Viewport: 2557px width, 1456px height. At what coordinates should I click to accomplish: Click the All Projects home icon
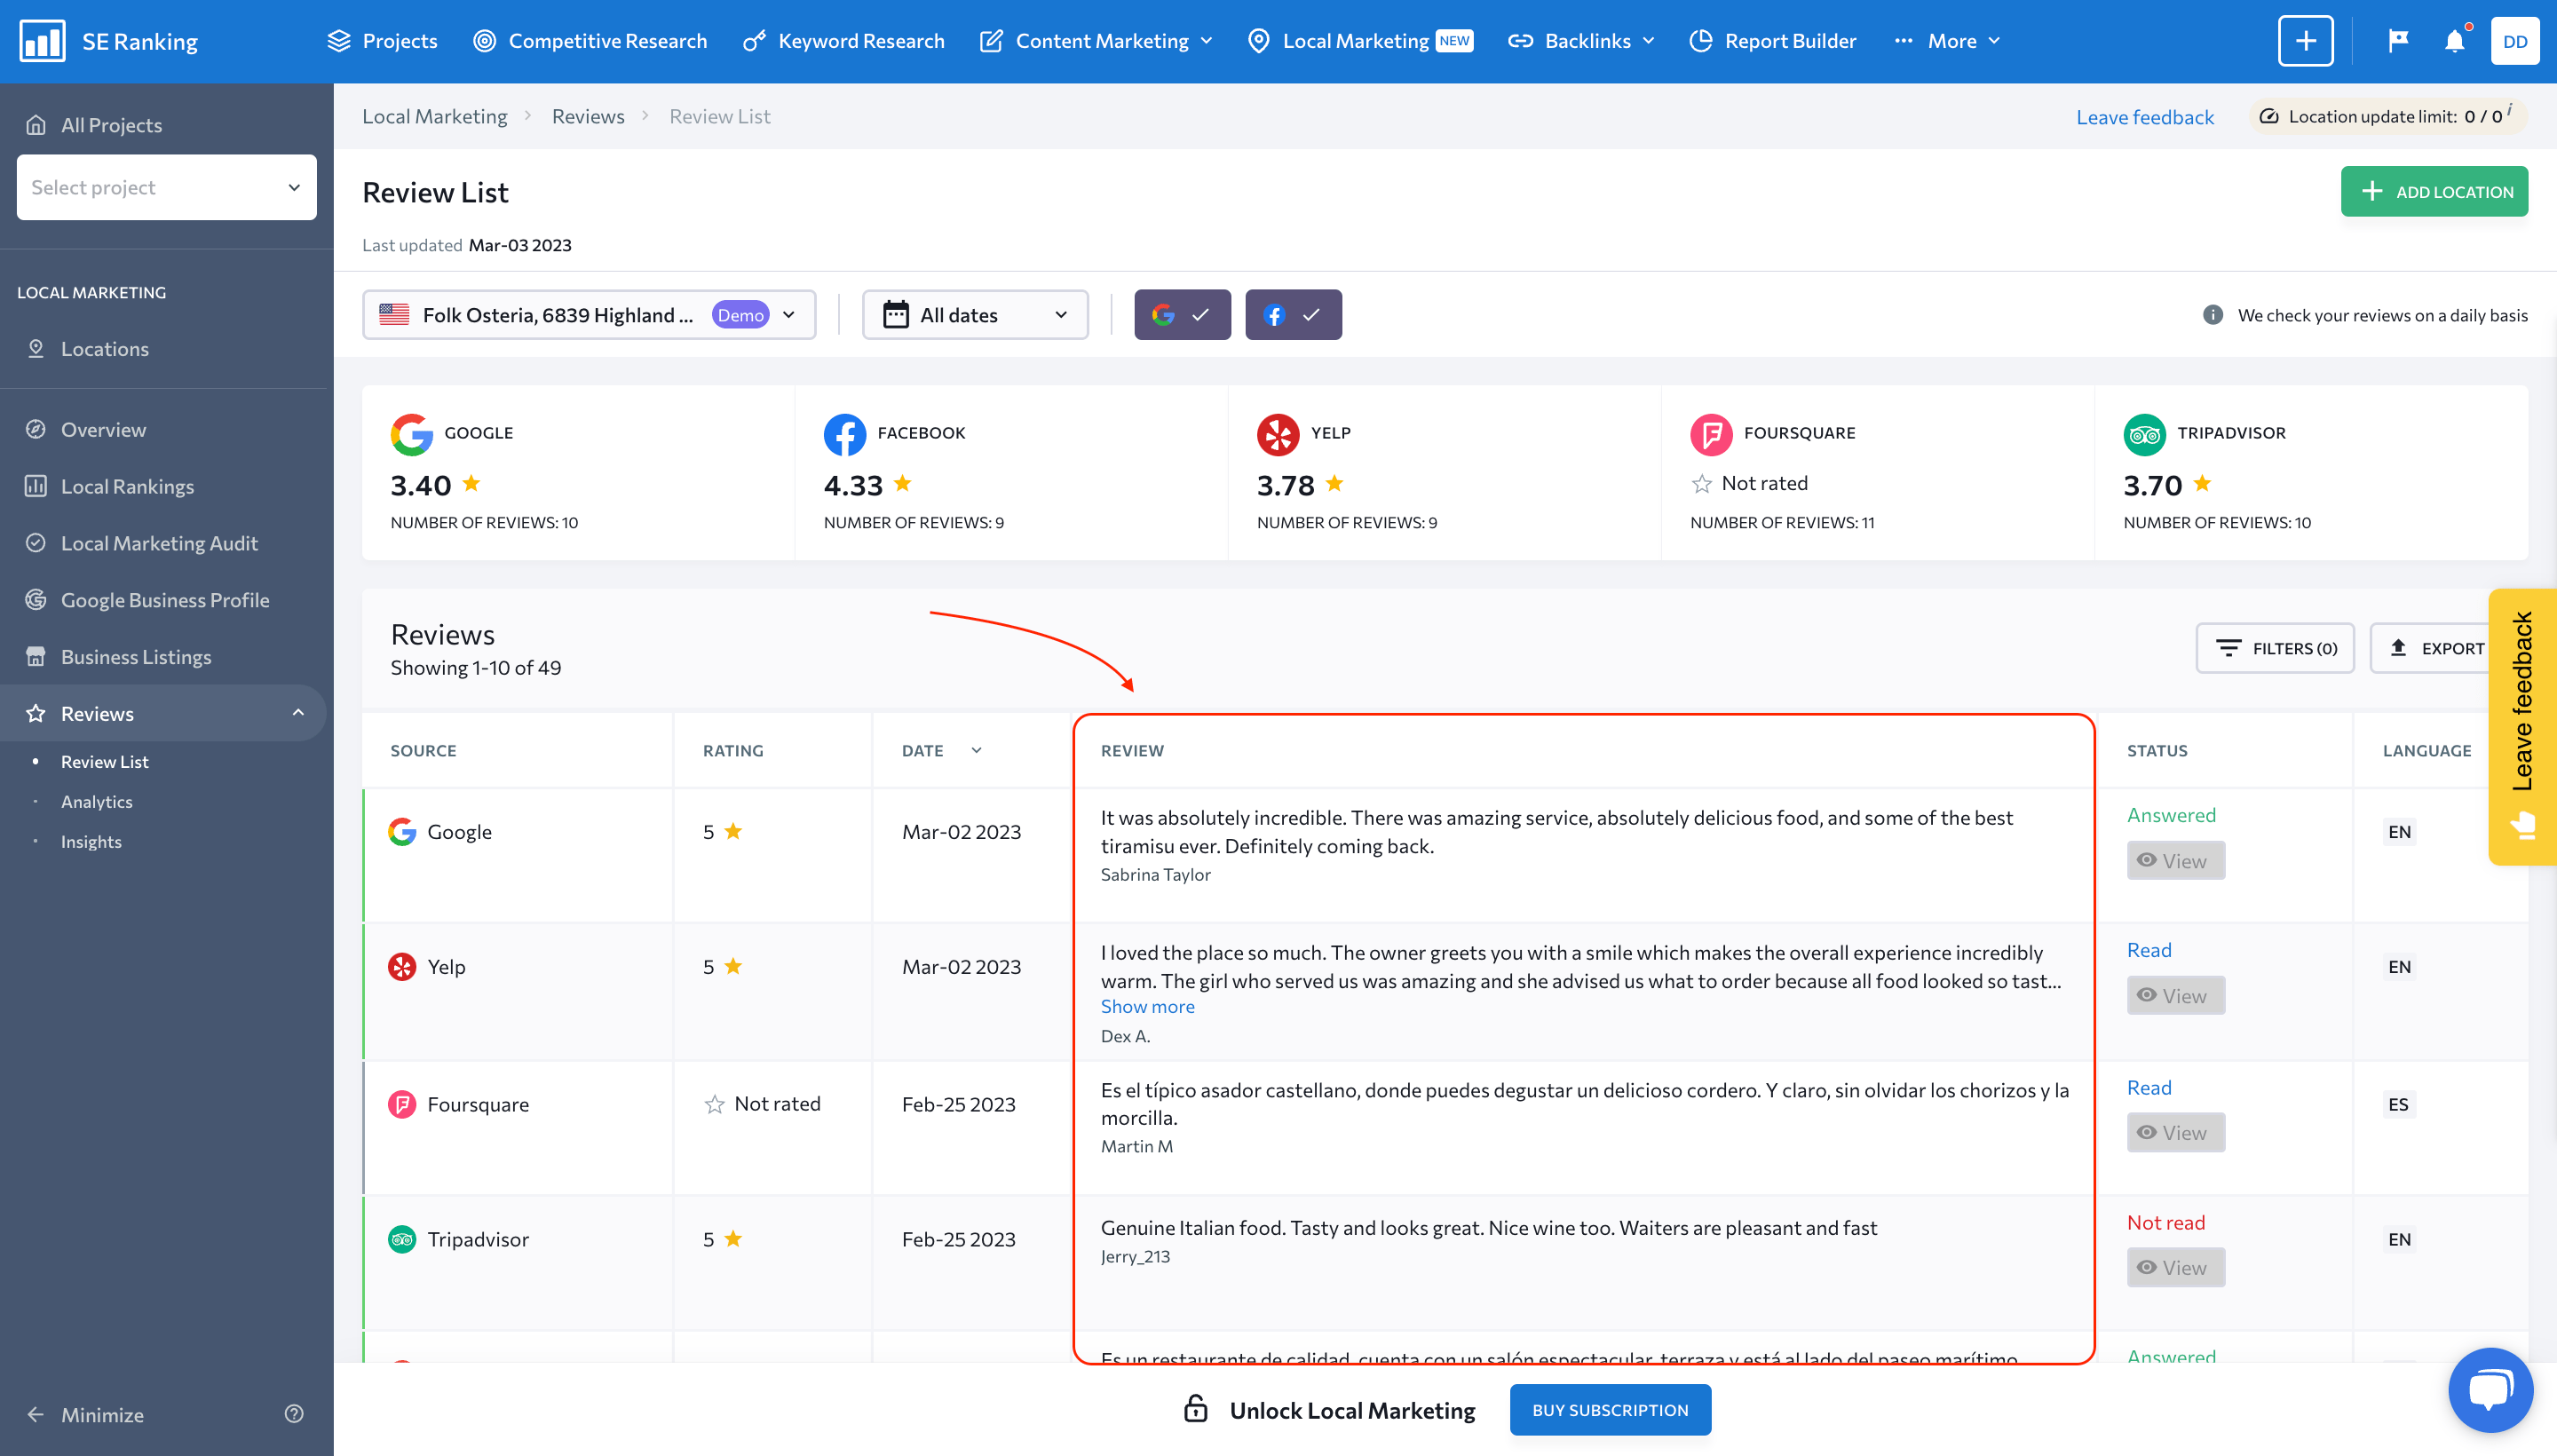coord(36,125)
